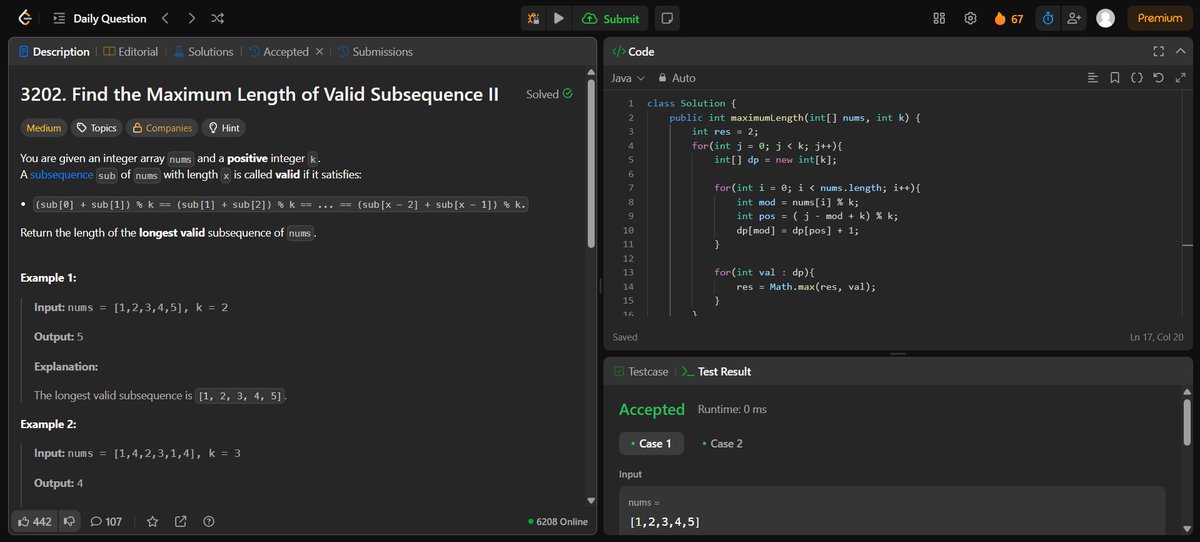Start the timer stopwatch icon
The image size is (1200, 542).
[x=1047, y=18]
